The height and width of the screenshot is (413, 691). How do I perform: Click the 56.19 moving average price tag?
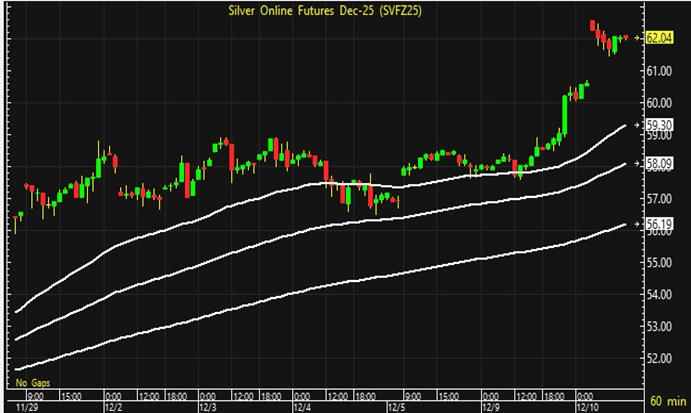(x=658, y=224)
